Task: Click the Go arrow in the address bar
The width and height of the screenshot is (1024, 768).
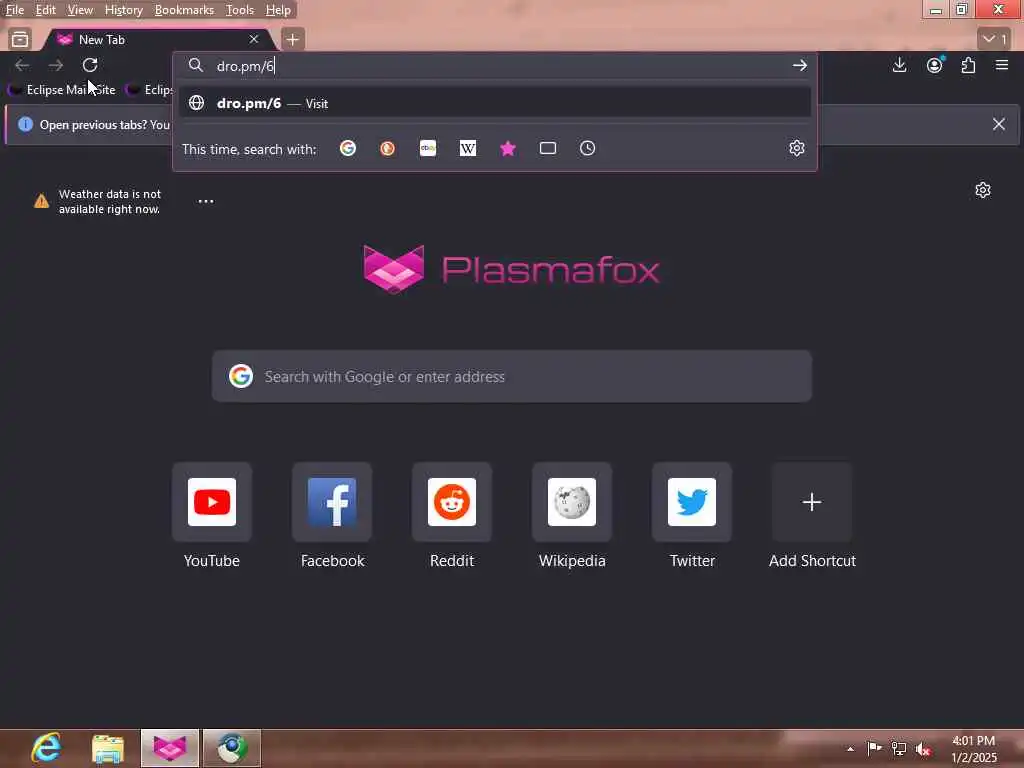Action: [799, 65]
